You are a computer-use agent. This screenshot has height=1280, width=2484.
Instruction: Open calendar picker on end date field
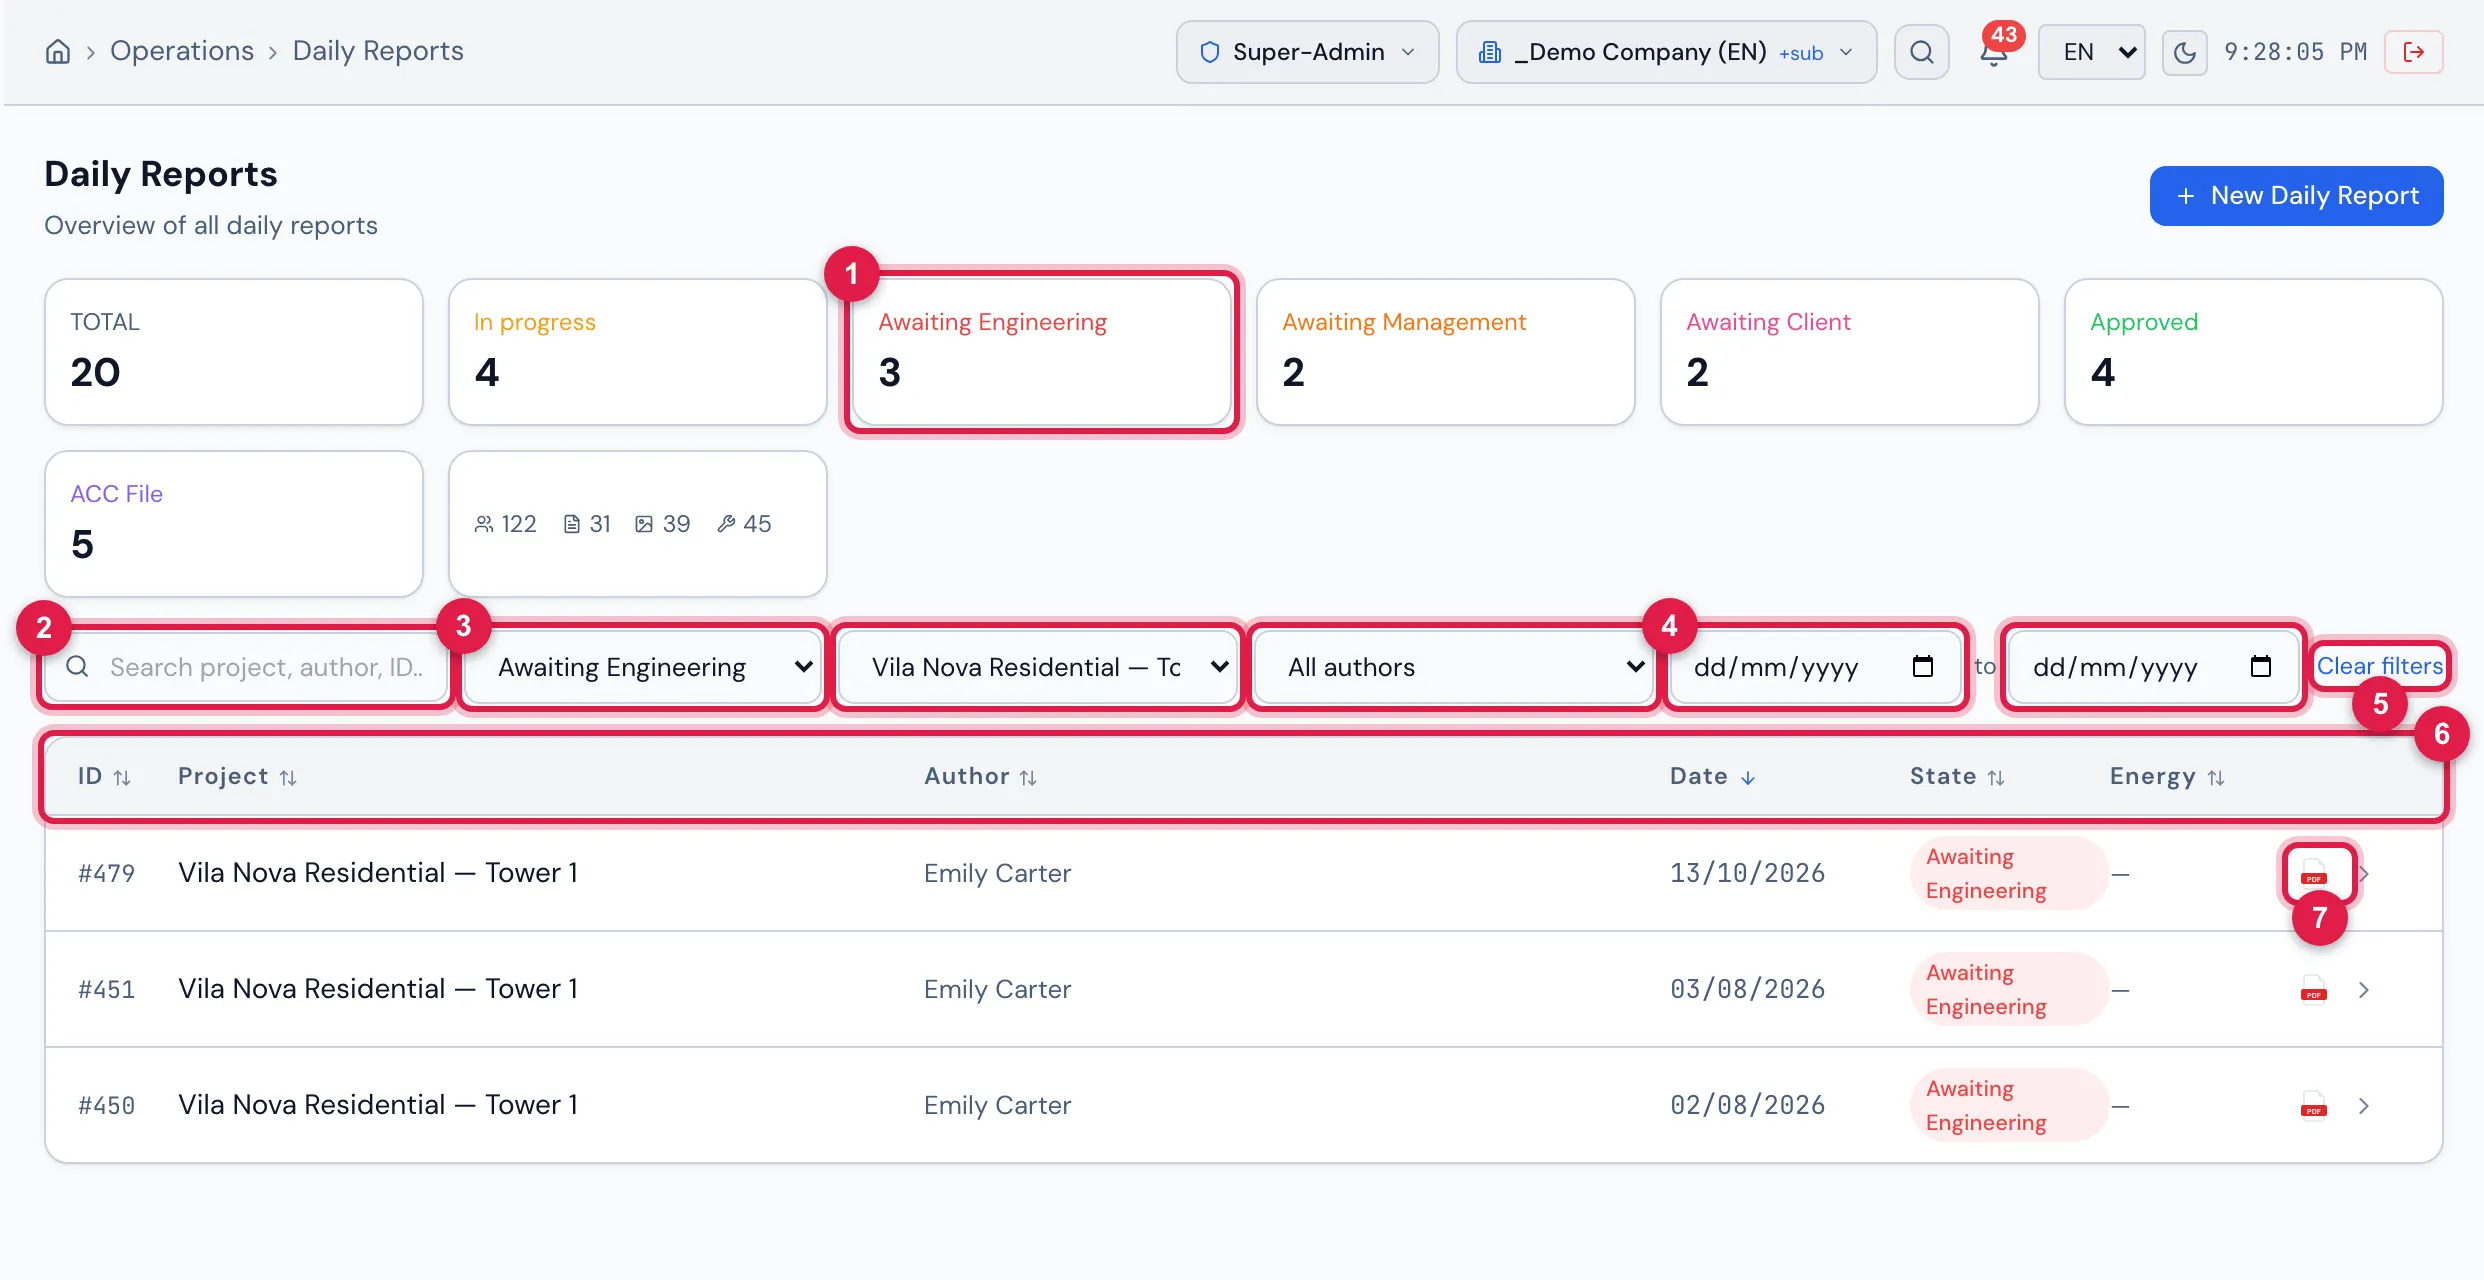click(x=2261, y=666)
